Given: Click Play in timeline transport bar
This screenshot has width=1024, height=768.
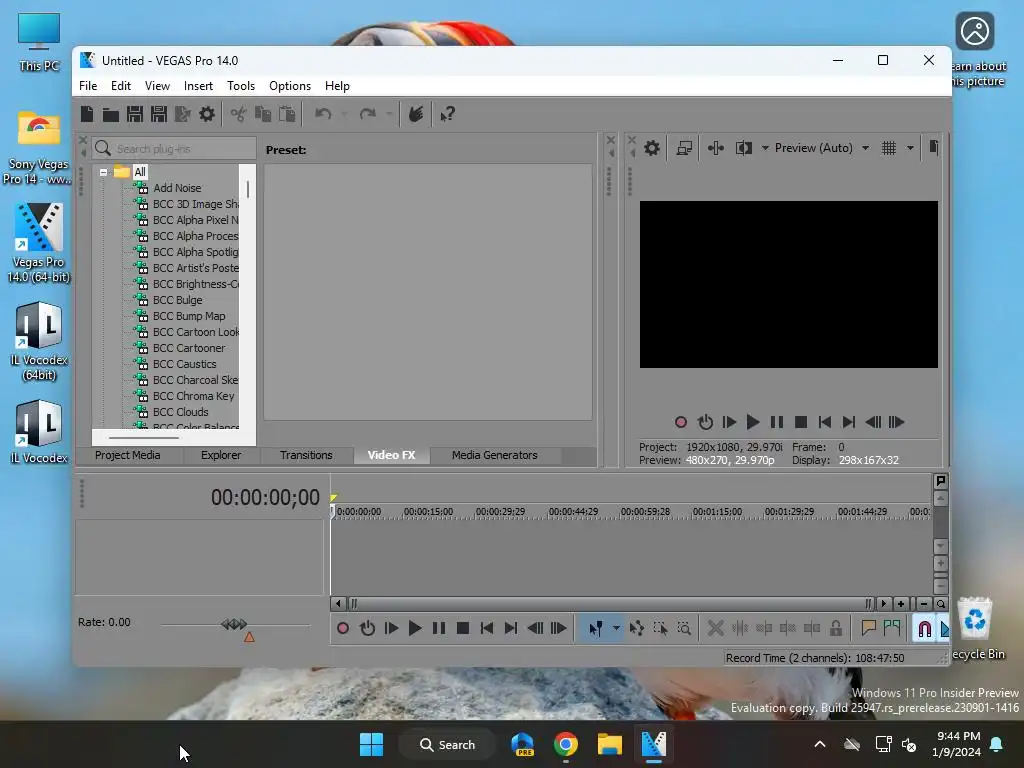Looking at the screenshot, I should (x=415, y=628).
